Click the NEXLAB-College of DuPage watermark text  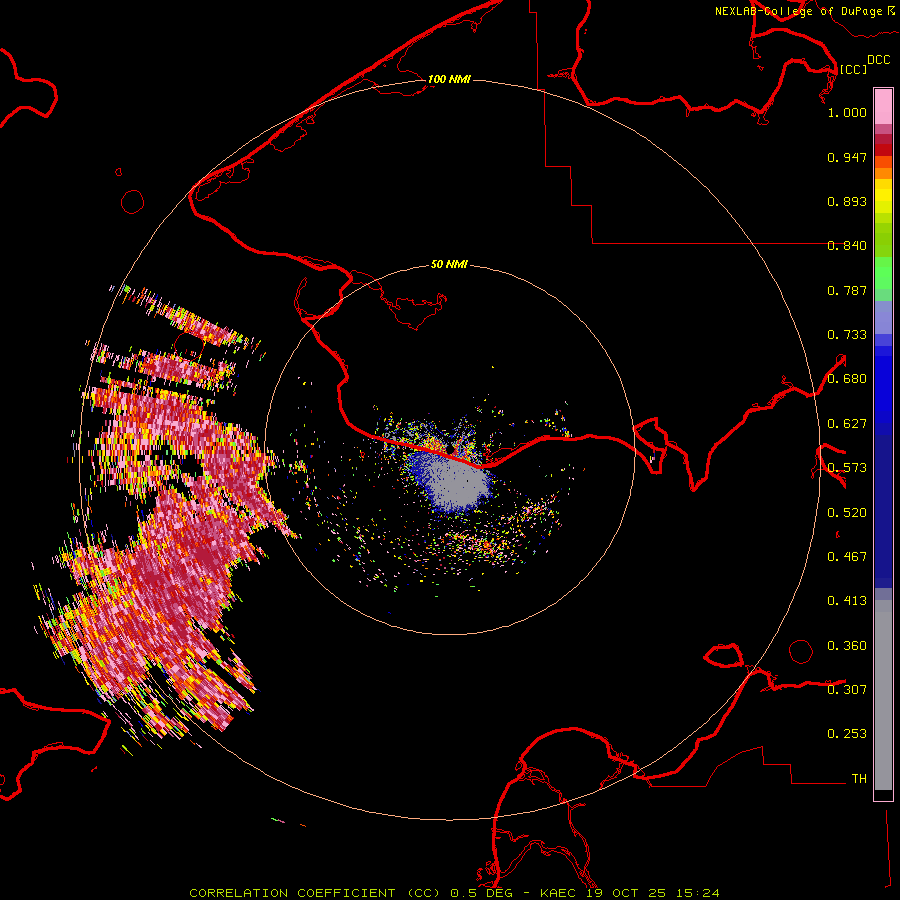(798, 11)
